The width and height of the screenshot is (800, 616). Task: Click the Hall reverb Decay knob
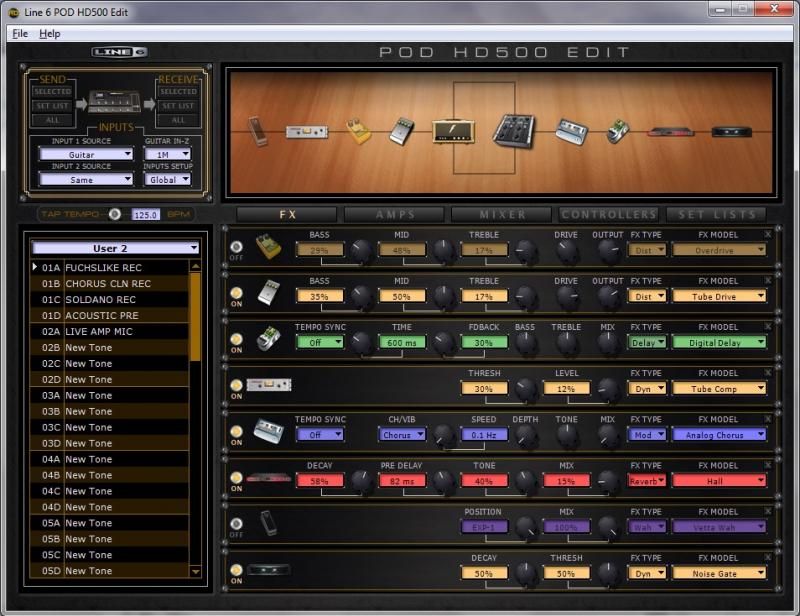[361, 481]
